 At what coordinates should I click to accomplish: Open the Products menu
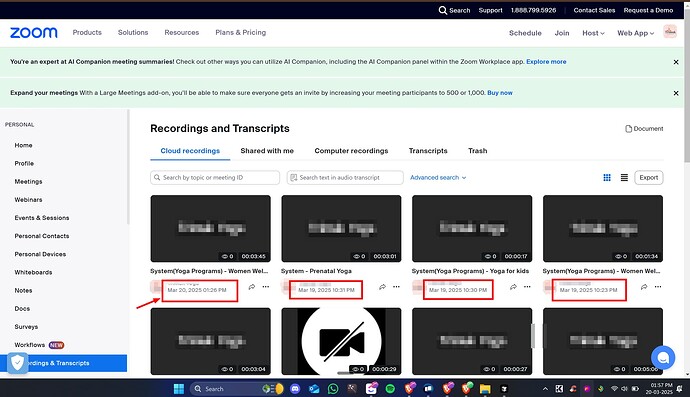coord(87,33)
